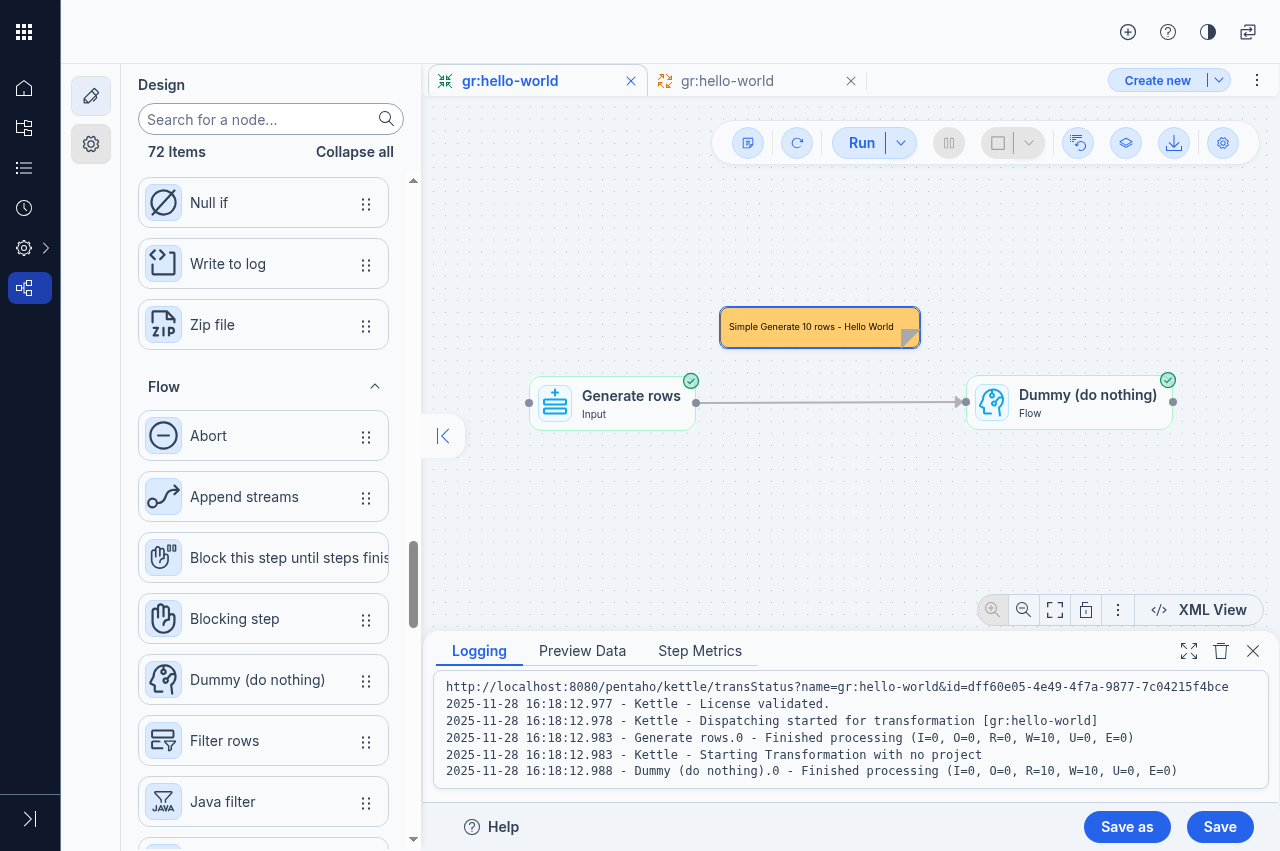Viewport: 1280px width, 851px height.
Task: Open the Run dropdown arrow
Action: (x=901, y=143)
